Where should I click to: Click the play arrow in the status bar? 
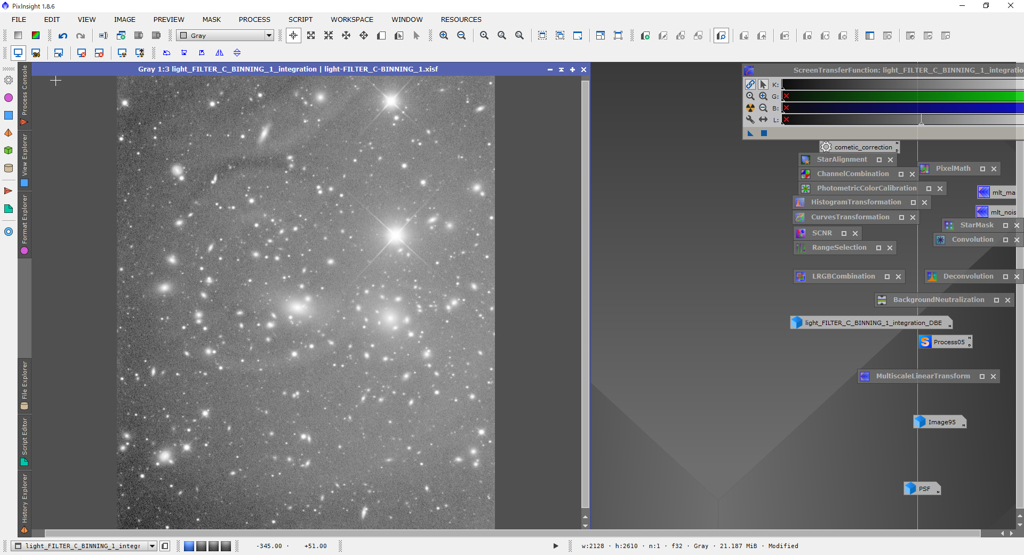[x=556, y=546]
